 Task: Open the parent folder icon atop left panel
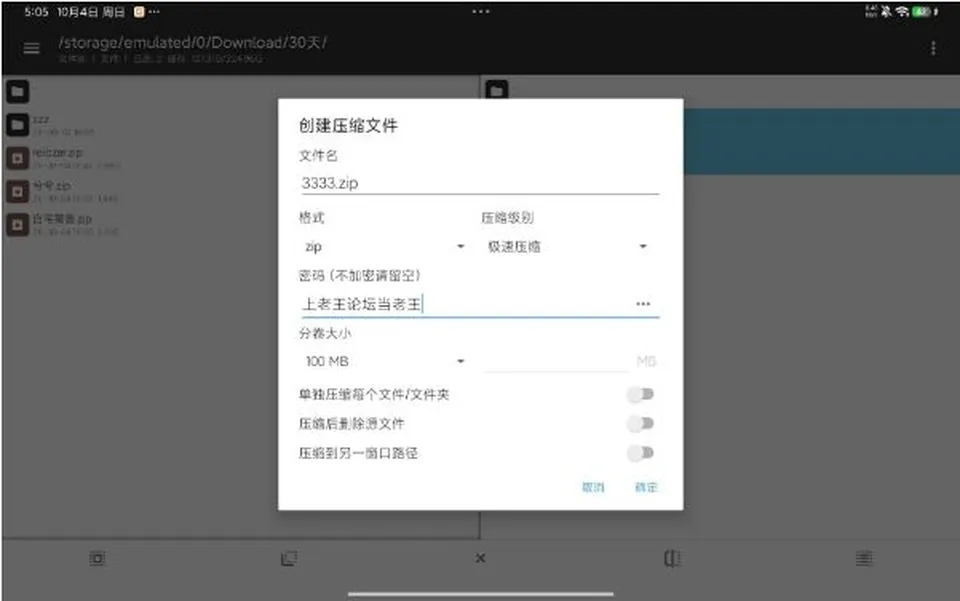pyautogui.click(x=18, y=92)
